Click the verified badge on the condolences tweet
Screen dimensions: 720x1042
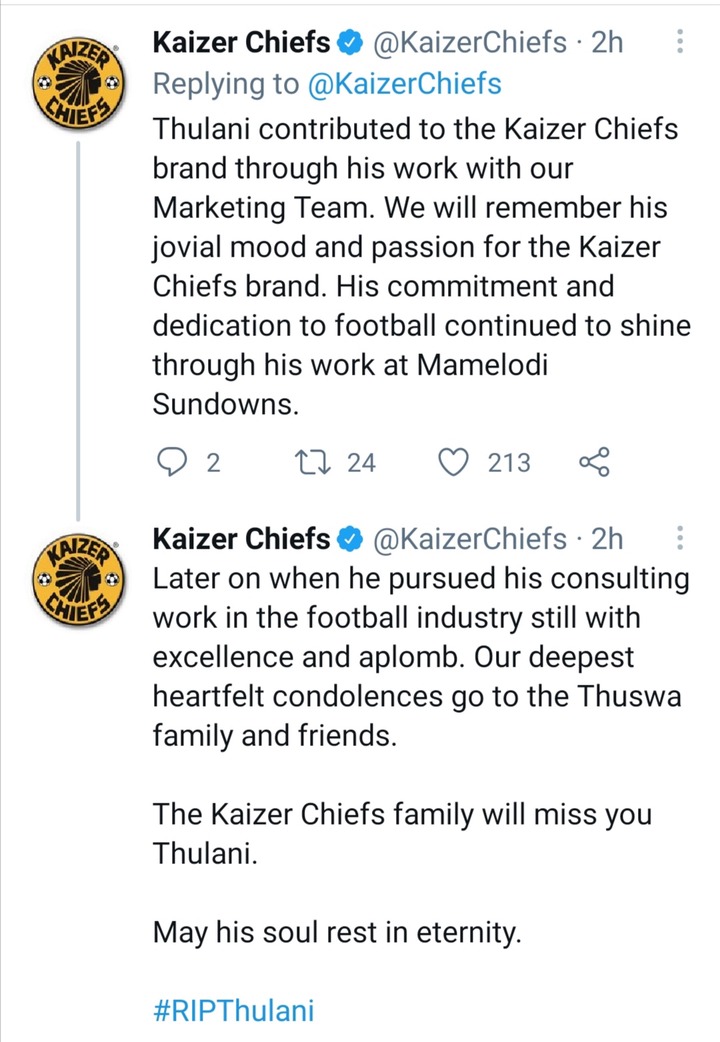[x=349, y=540]
